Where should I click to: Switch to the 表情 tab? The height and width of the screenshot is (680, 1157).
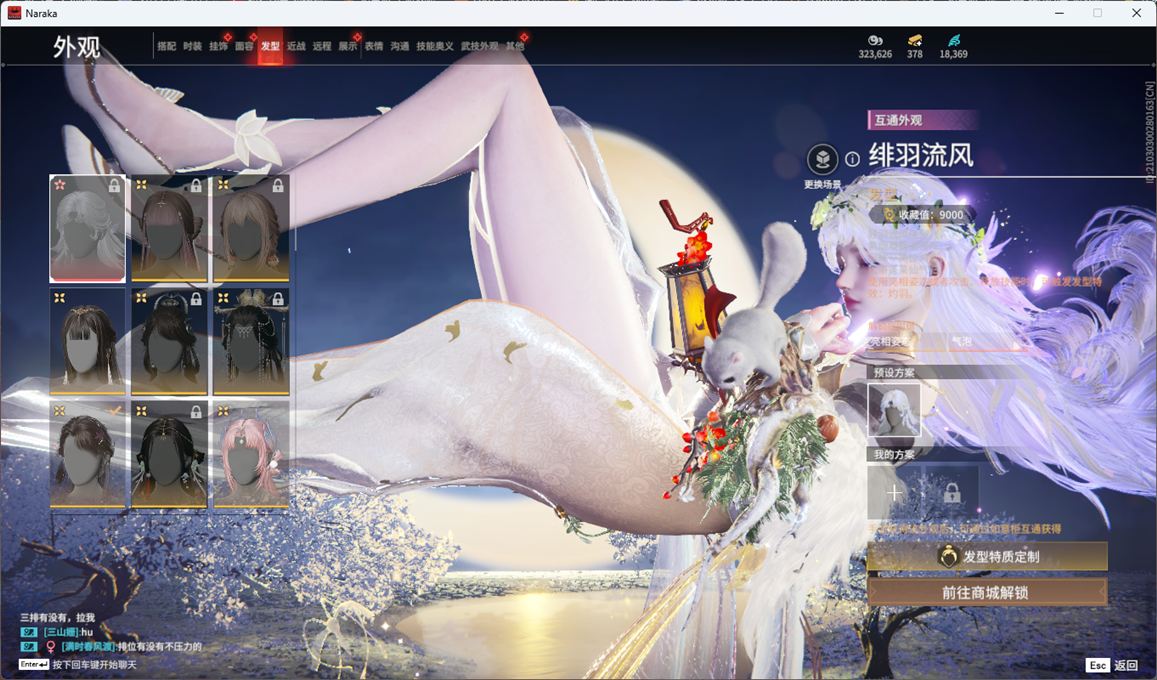pyautogui.click(x=374, y=46)
